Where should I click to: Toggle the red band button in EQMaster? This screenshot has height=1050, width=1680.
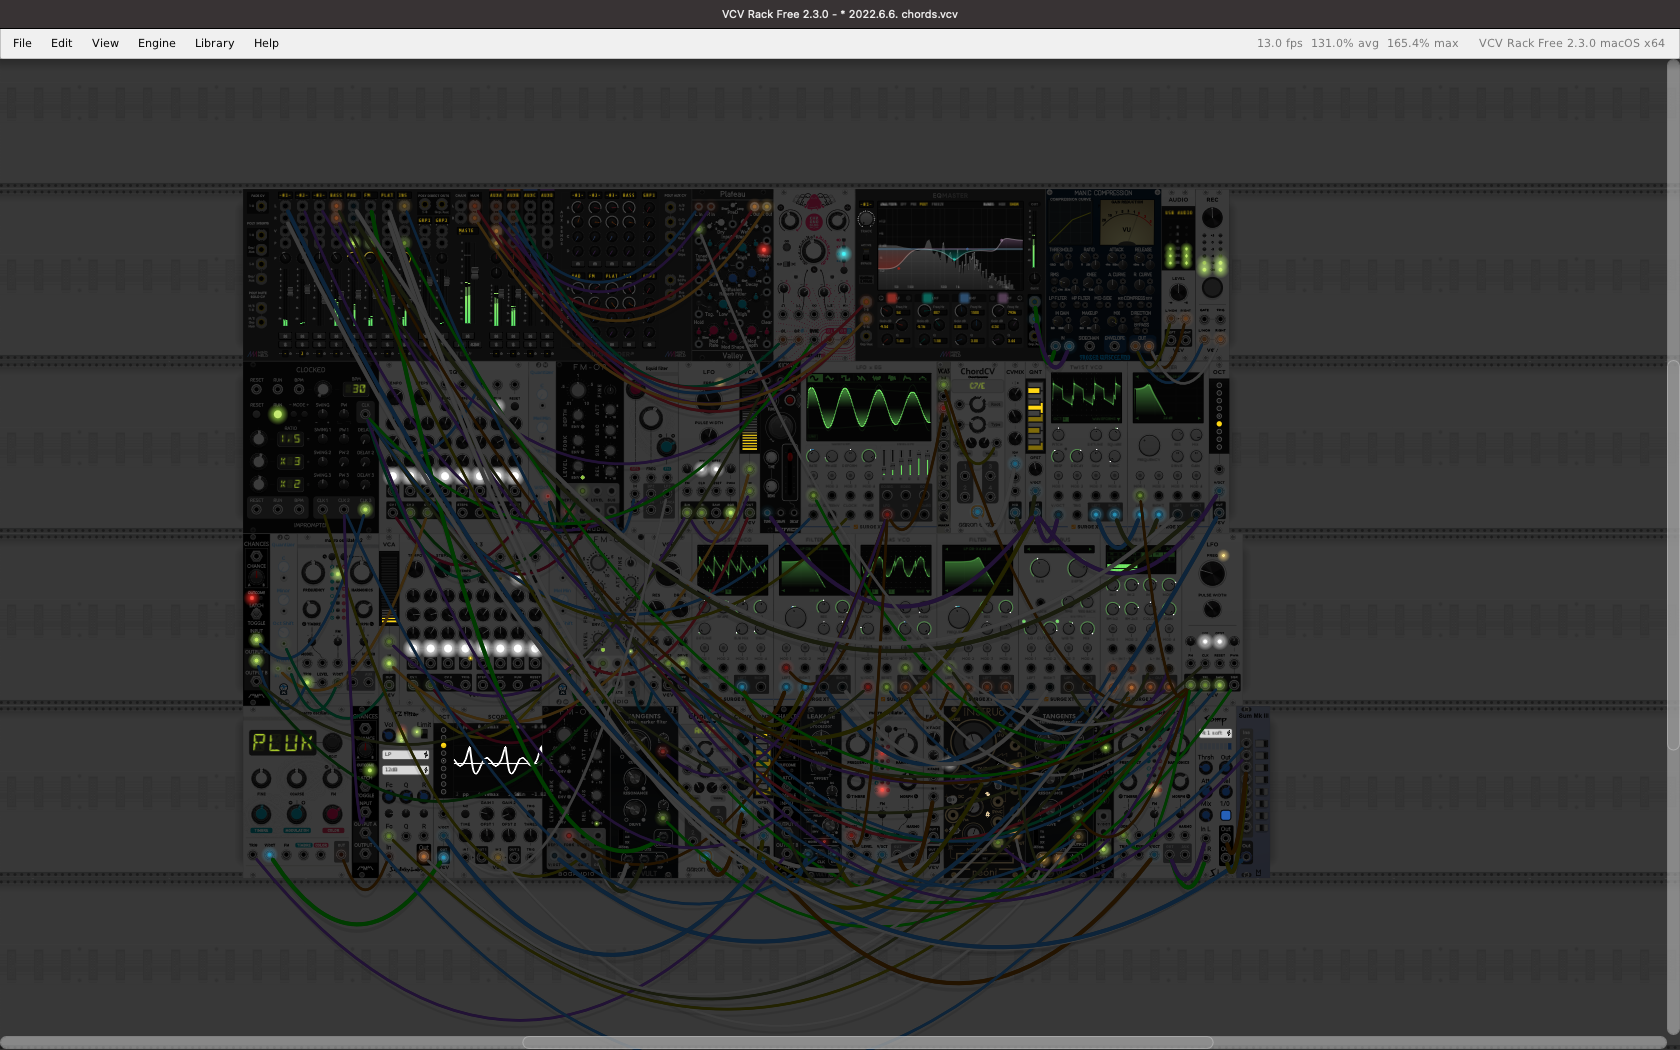892,298
